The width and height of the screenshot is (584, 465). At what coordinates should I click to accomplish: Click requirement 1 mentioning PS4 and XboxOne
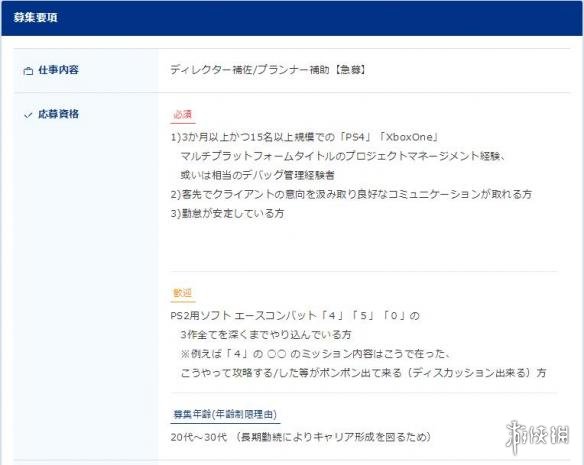coord(304,137)
